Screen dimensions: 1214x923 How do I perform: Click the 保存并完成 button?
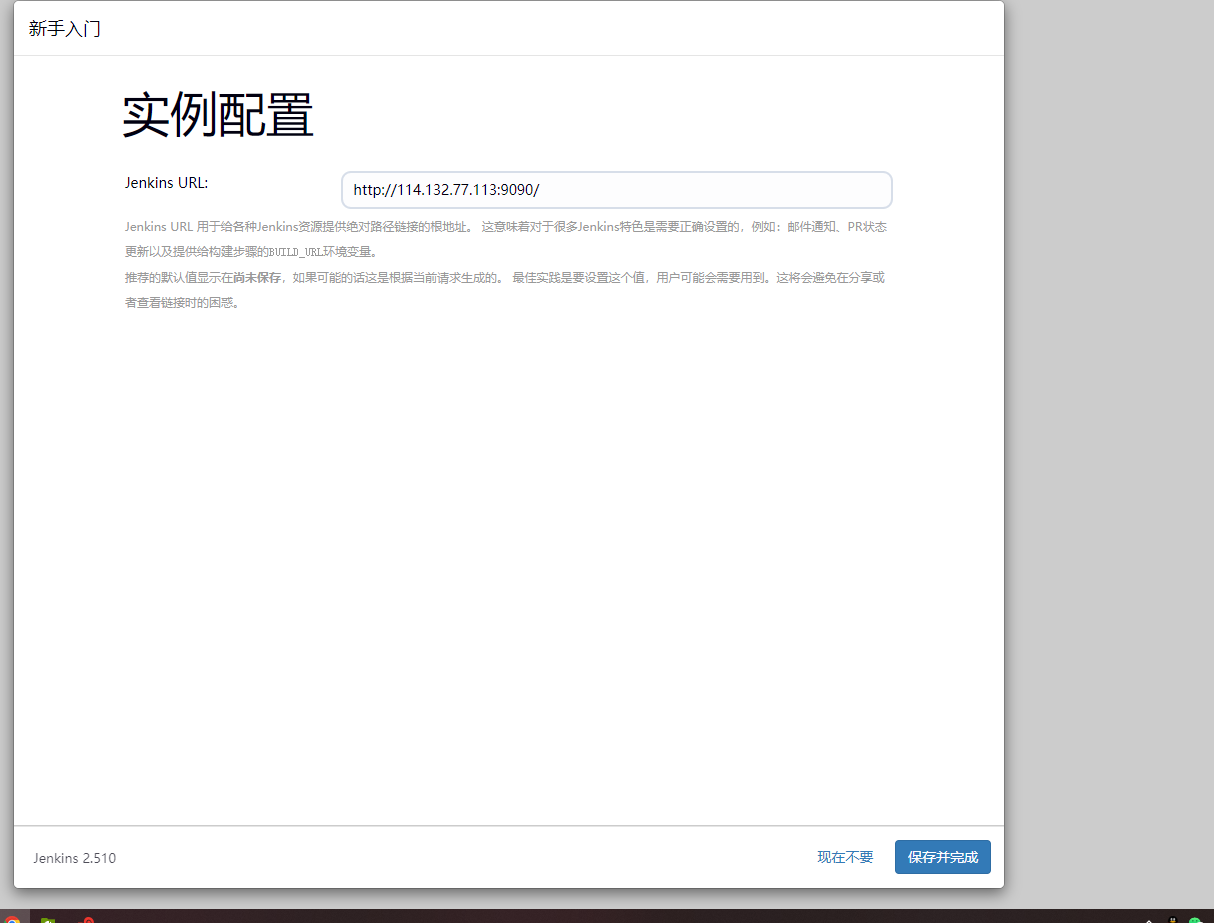[x=942, y=857]
